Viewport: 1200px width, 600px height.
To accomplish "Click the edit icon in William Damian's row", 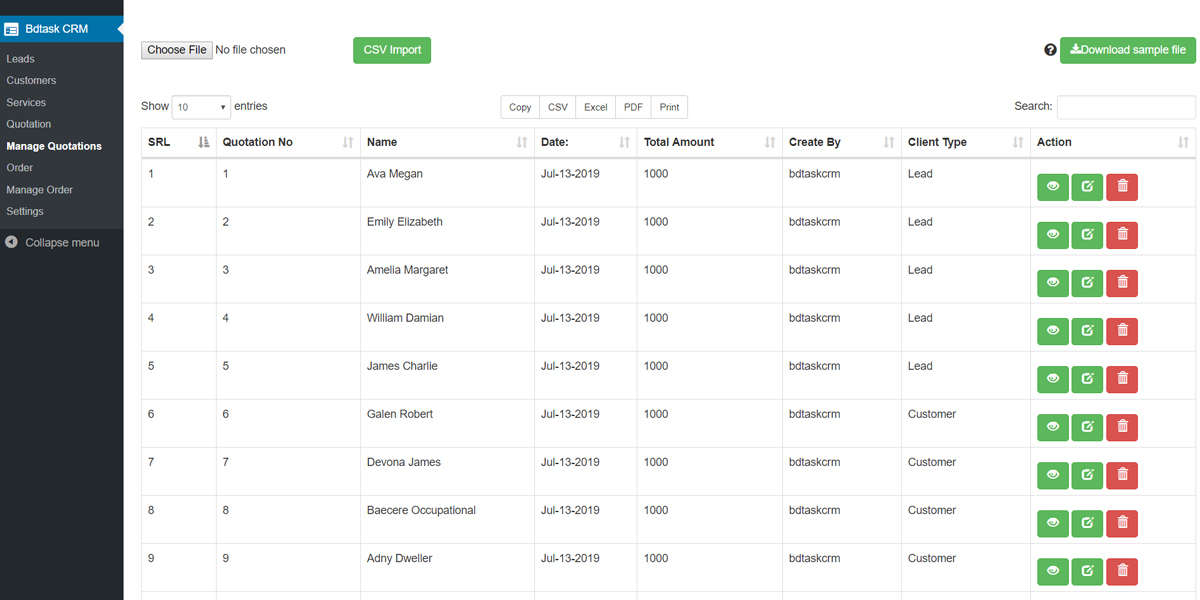I will tap(1087, 331).
